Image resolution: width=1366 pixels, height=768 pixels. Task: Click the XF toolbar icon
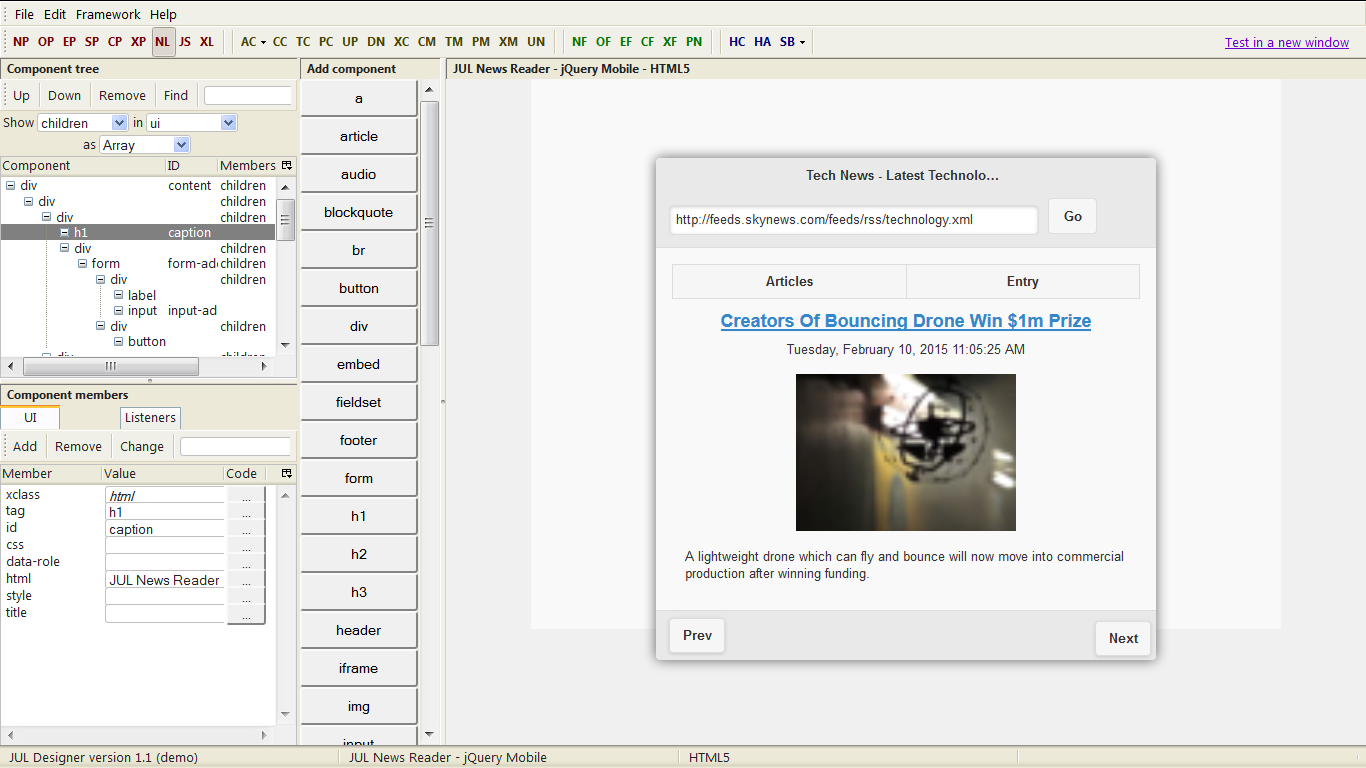[x=670, y=41]
